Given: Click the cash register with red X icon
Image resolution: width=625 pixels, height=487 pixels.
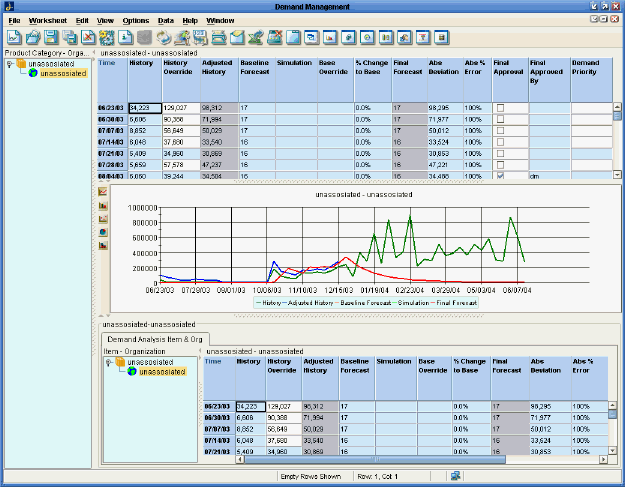Looking at the screenshot, I should (275, 37).
